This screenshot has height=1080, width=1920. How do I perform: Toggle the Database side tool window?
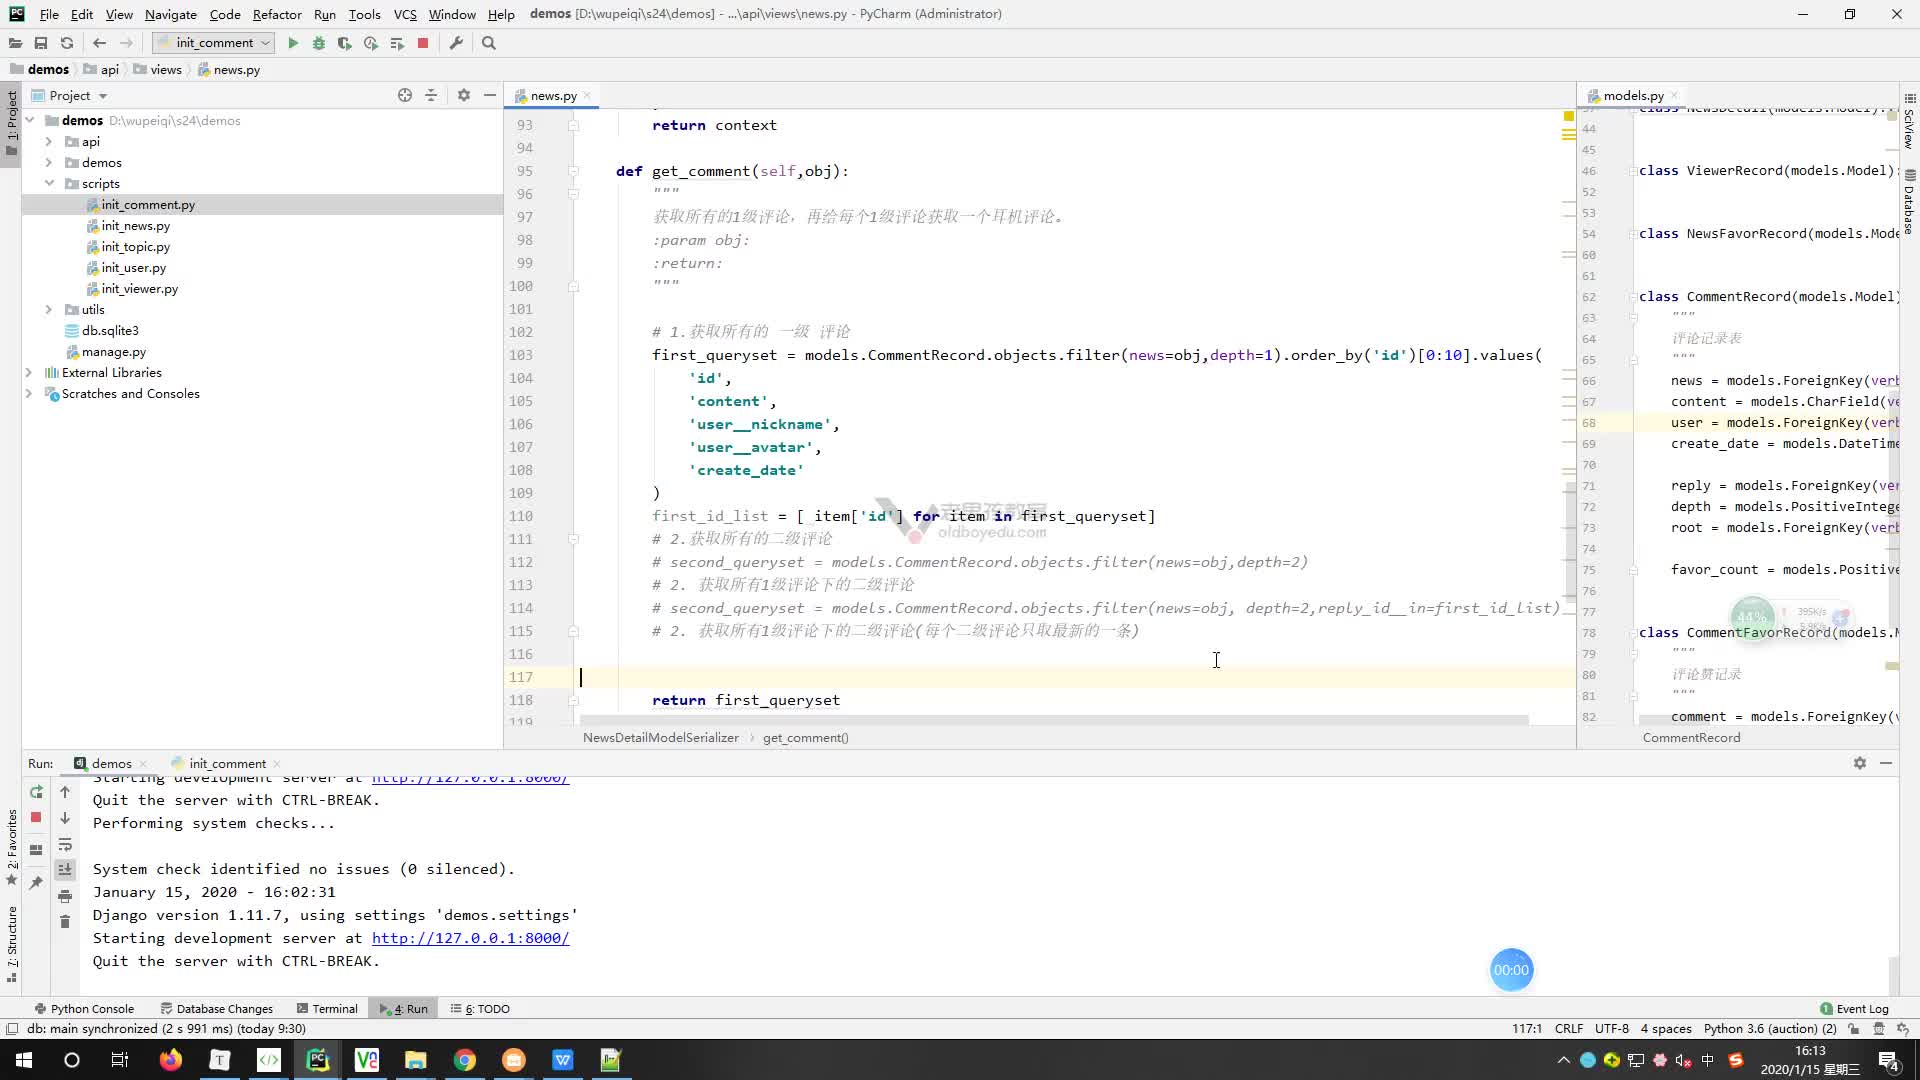point(1909,204)
